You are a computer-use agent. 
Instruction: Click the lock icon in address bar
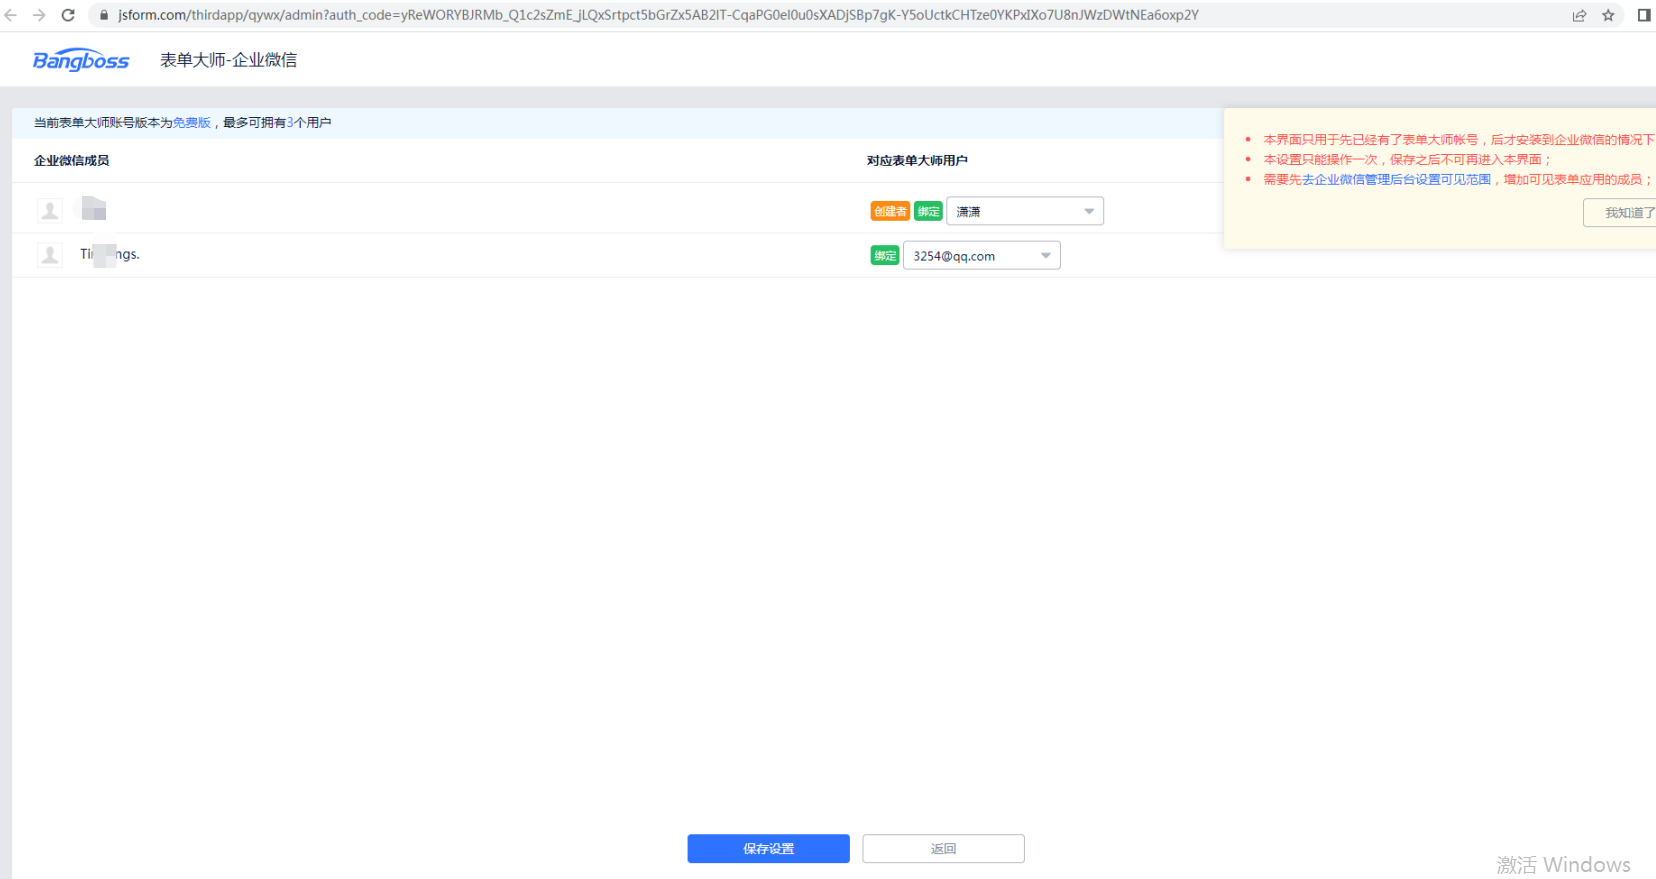pos(104,15)
